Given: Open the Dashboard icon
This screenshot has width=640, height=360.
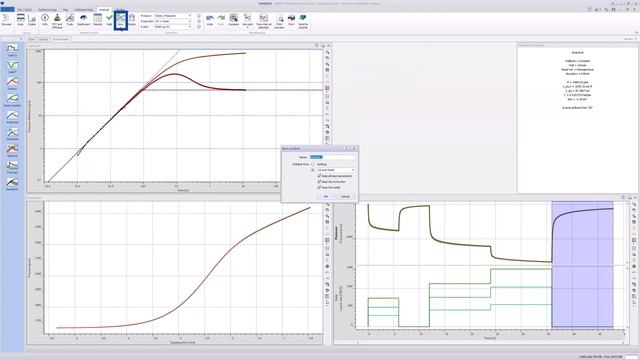Looking at the screenshot, I should coord(84,19).
